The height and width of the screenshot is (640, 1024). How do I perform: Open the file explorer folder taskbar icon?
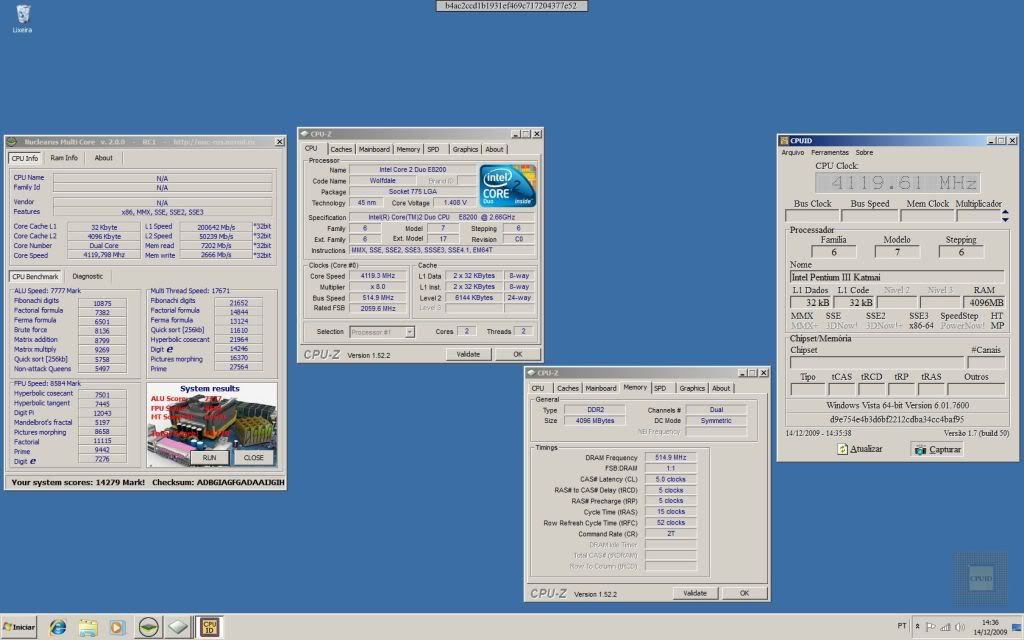[x=88, y=628]
